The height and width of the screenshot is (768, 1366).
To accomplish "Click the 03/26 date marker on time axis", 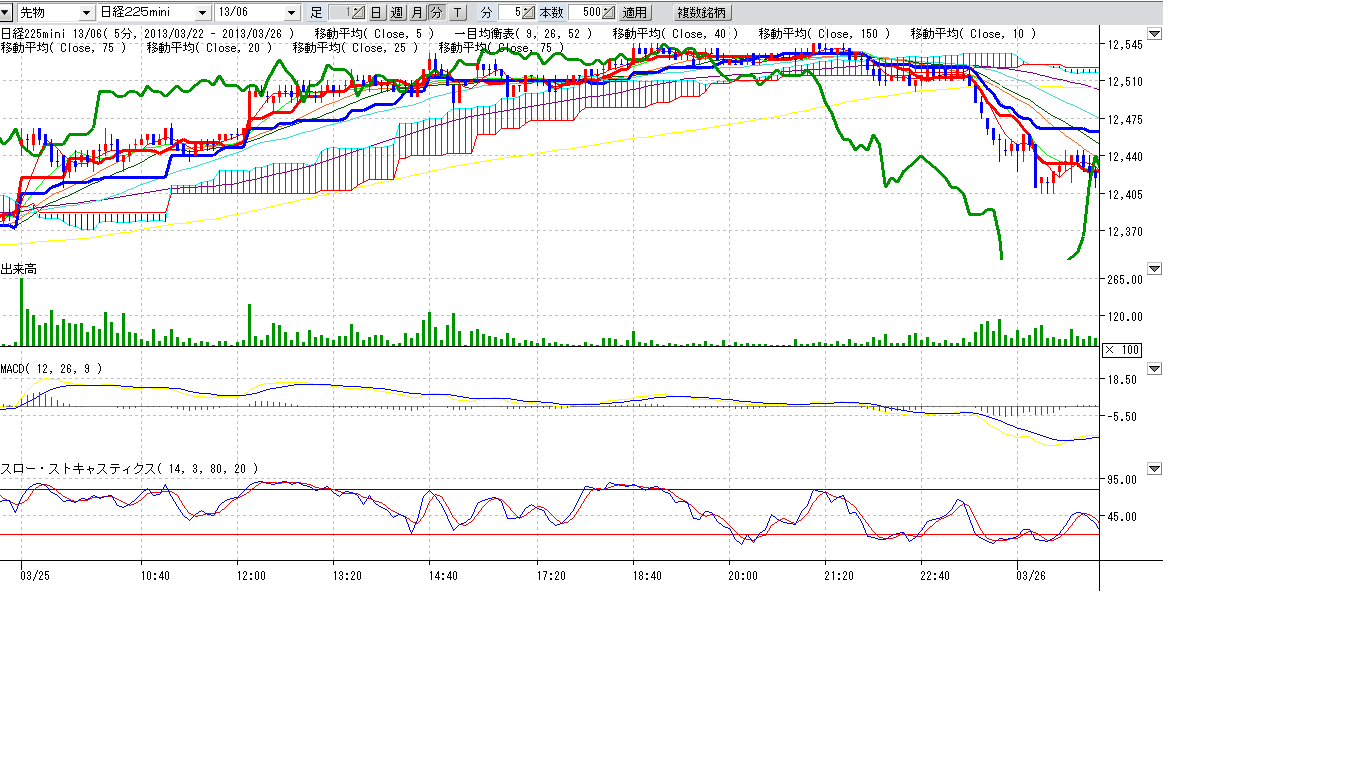I will [1030, 576].
